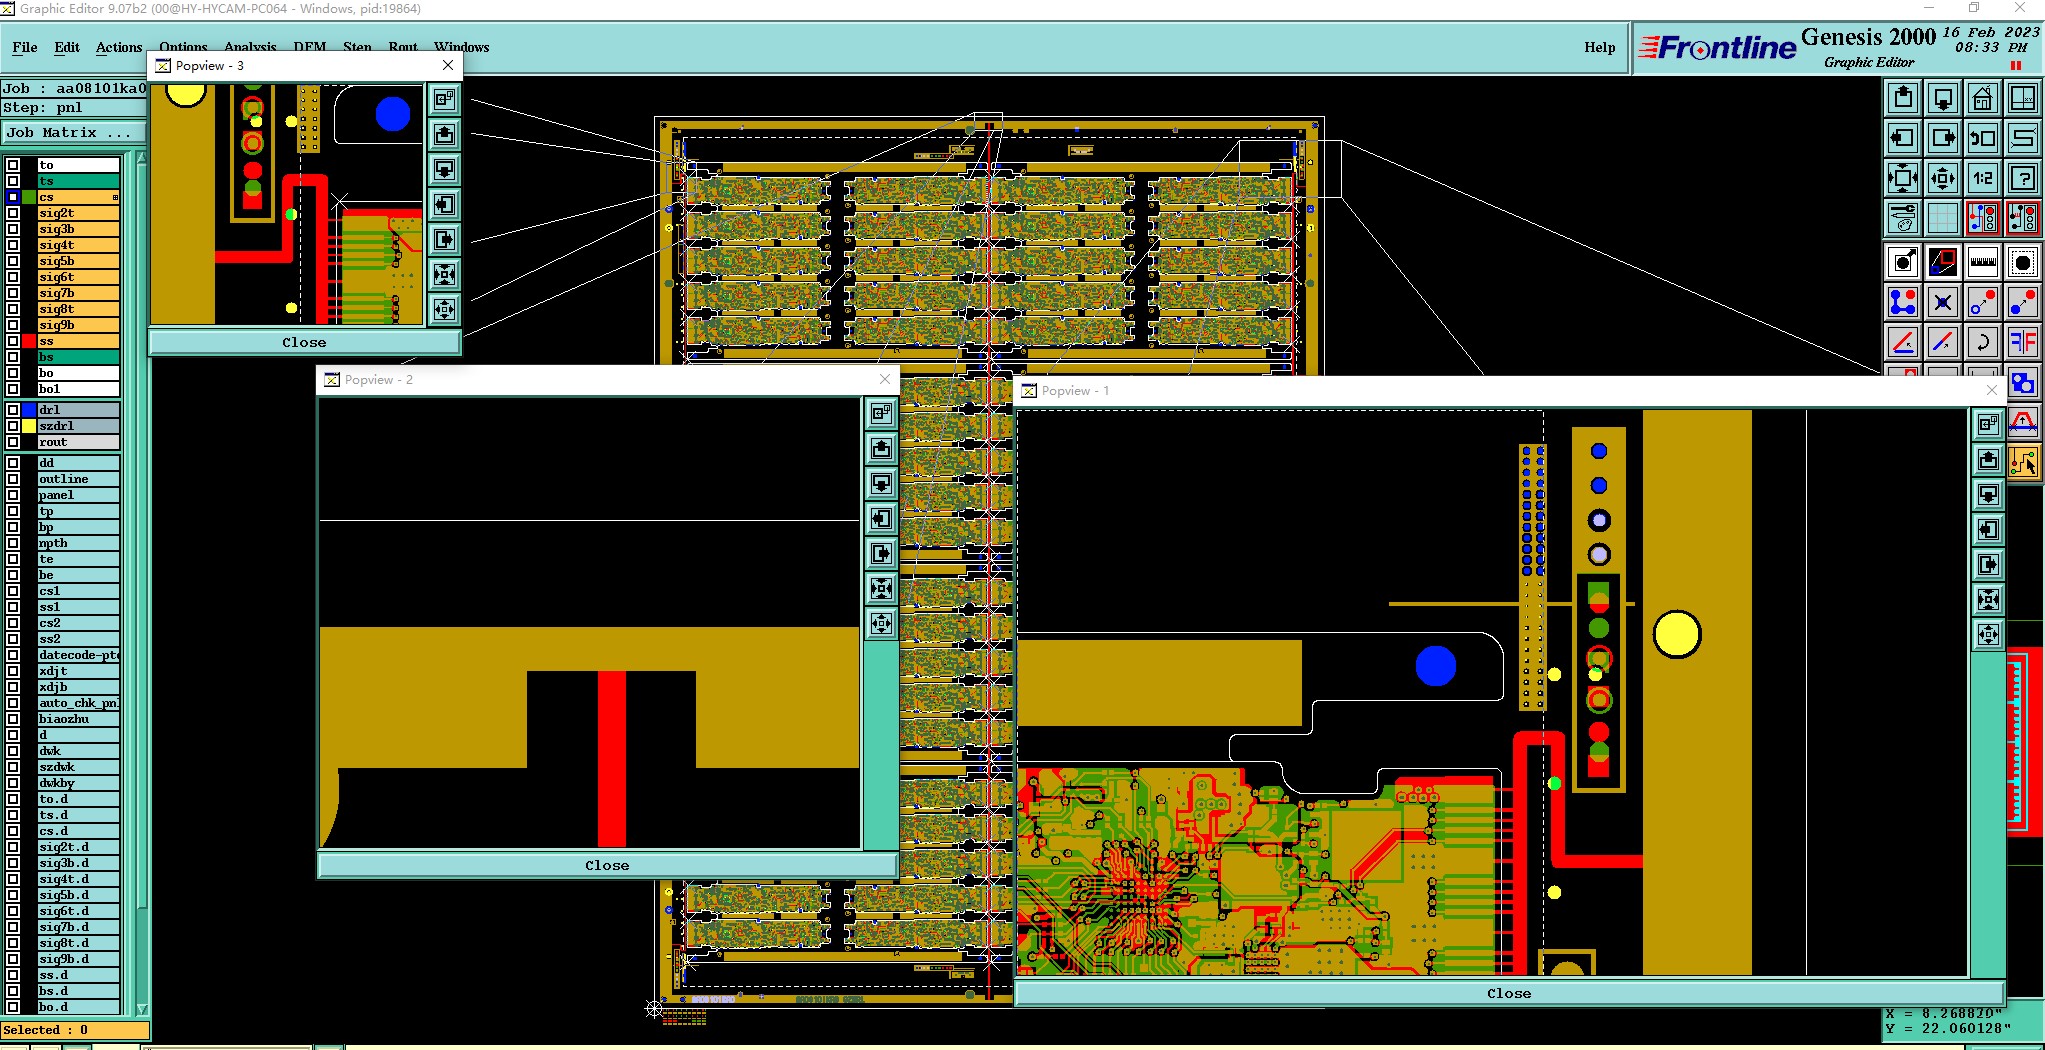Click the yellow color swatch of szdrl layer
Image resolution: width=2045 pixels, height=1050 pixels.
point(29,426)
